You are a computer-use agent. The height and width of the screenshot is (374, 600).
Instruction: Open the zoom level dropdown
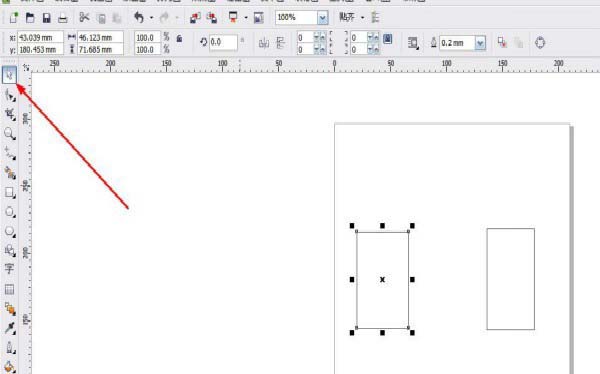coord(323,18)
